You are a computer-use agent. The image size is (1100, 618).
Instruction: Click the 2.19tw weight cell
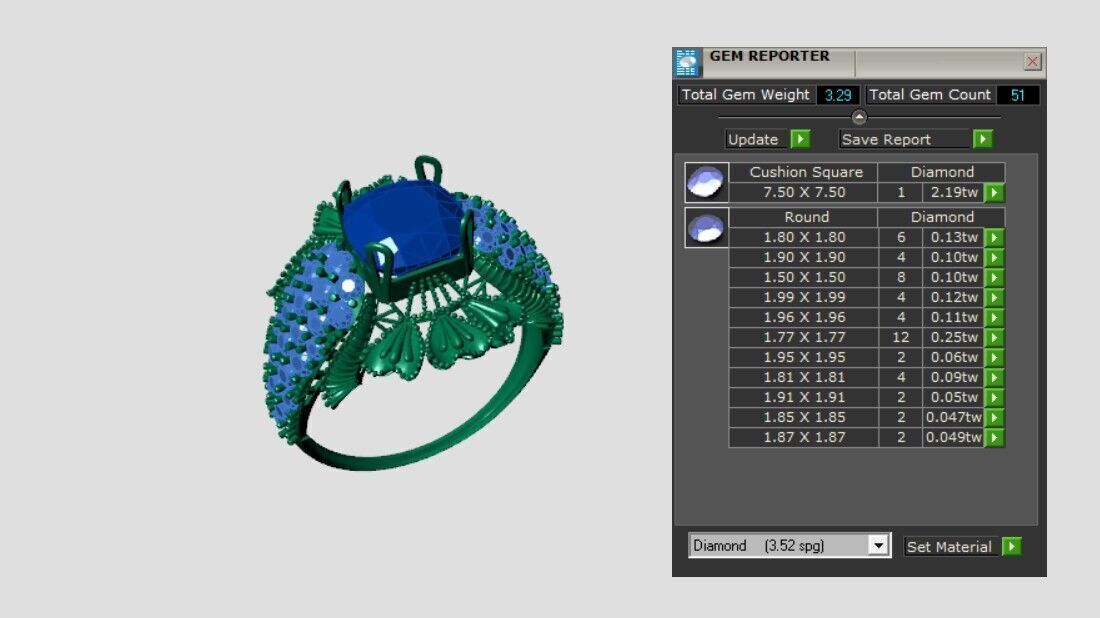pos(953,192)
